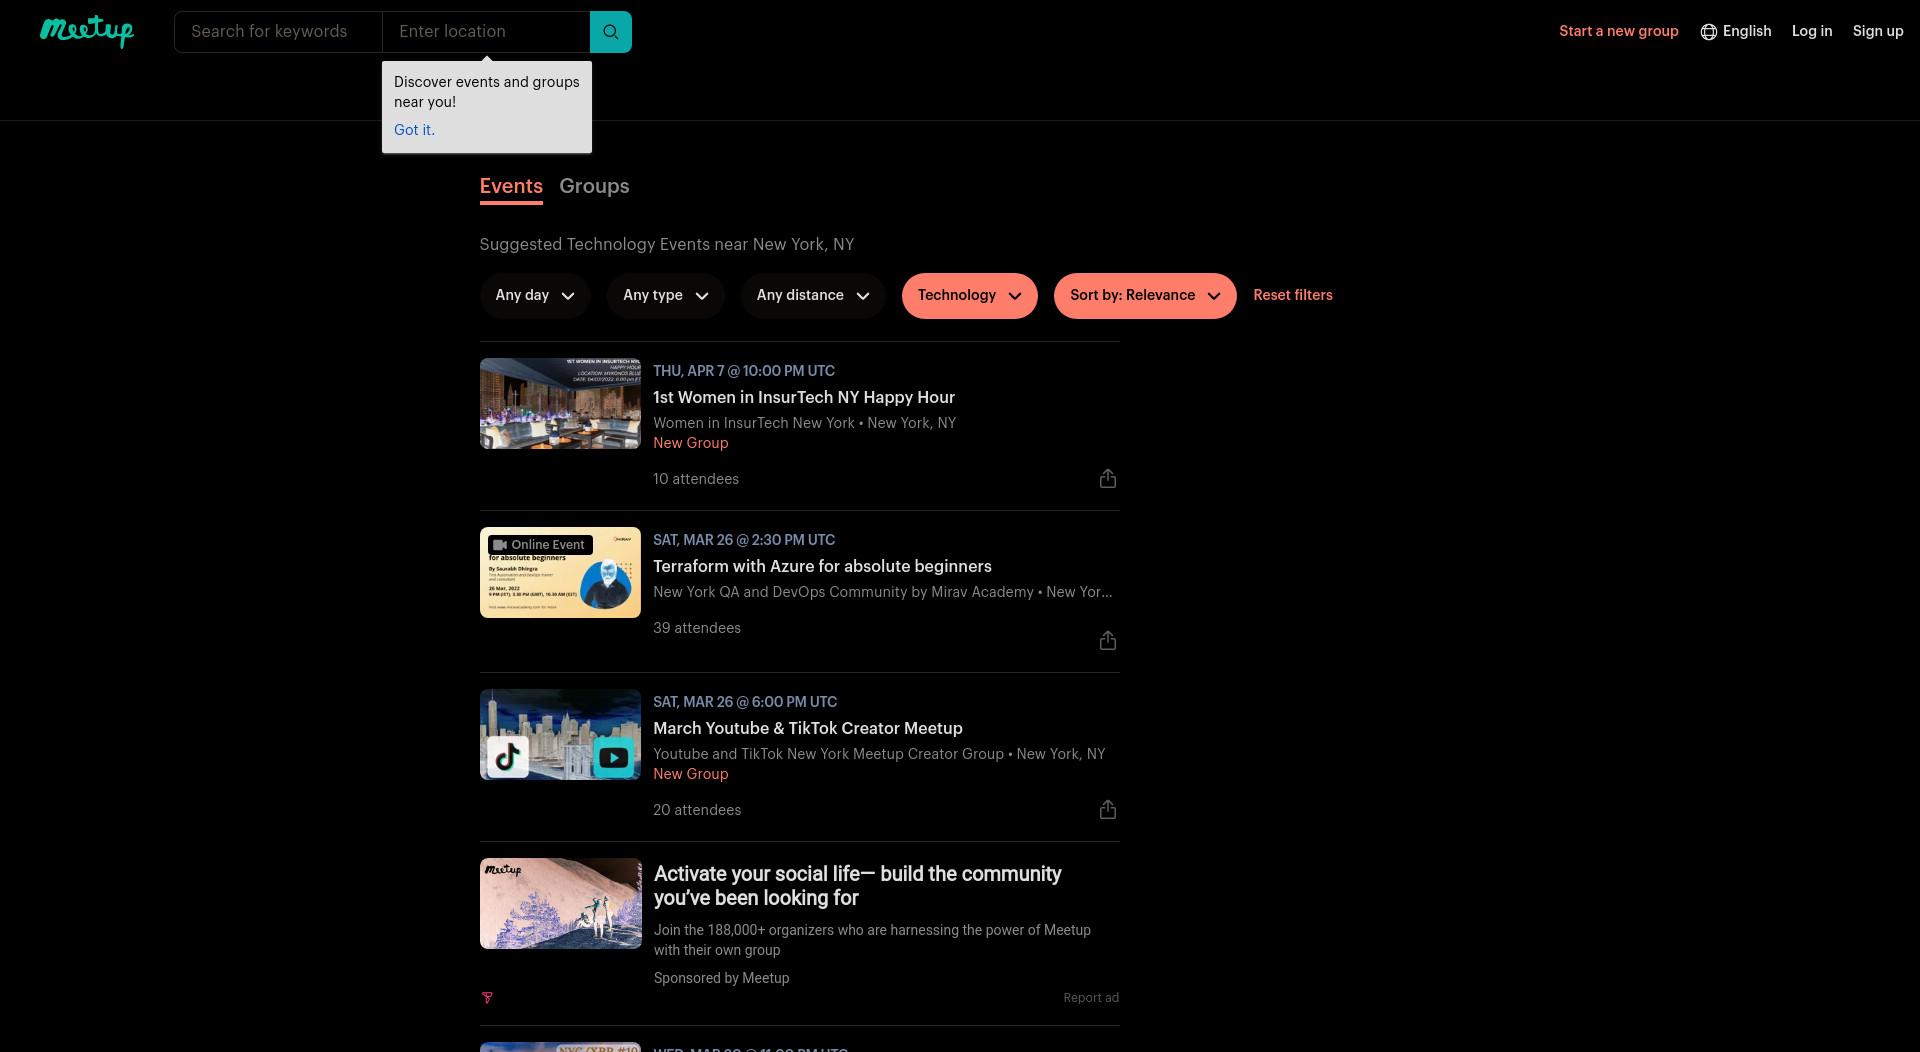This screenshot has height=1052, width=1920.
Task: Open Activate your social life ad headline
Action: point(858,886)
